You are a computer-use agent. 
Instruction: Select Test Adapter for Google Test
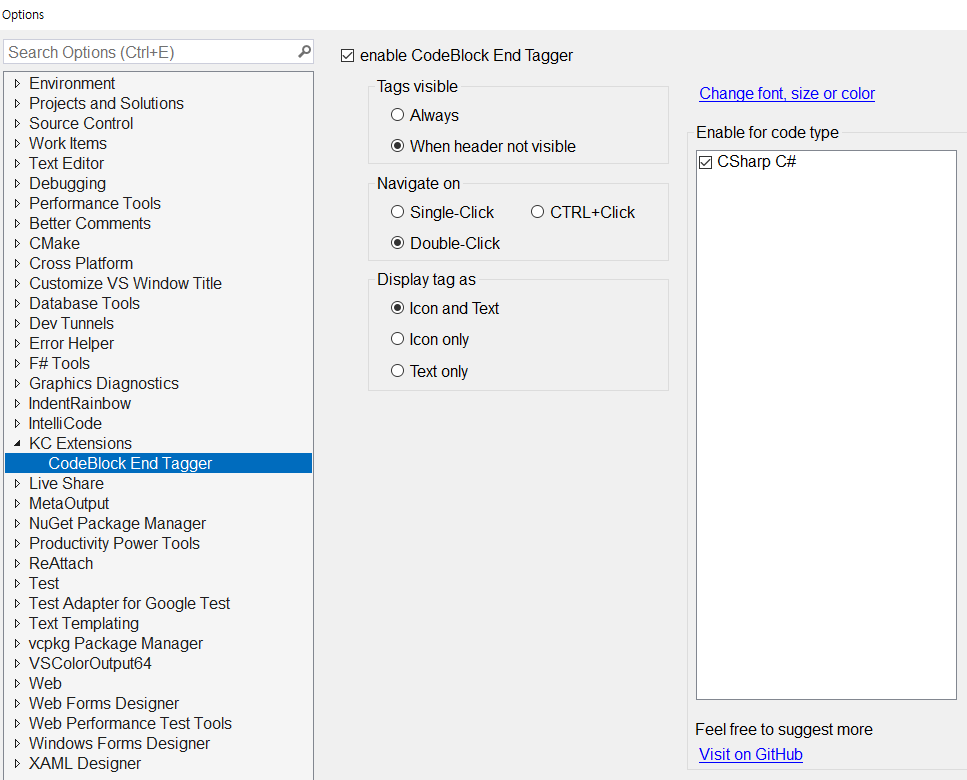[130, 603]
